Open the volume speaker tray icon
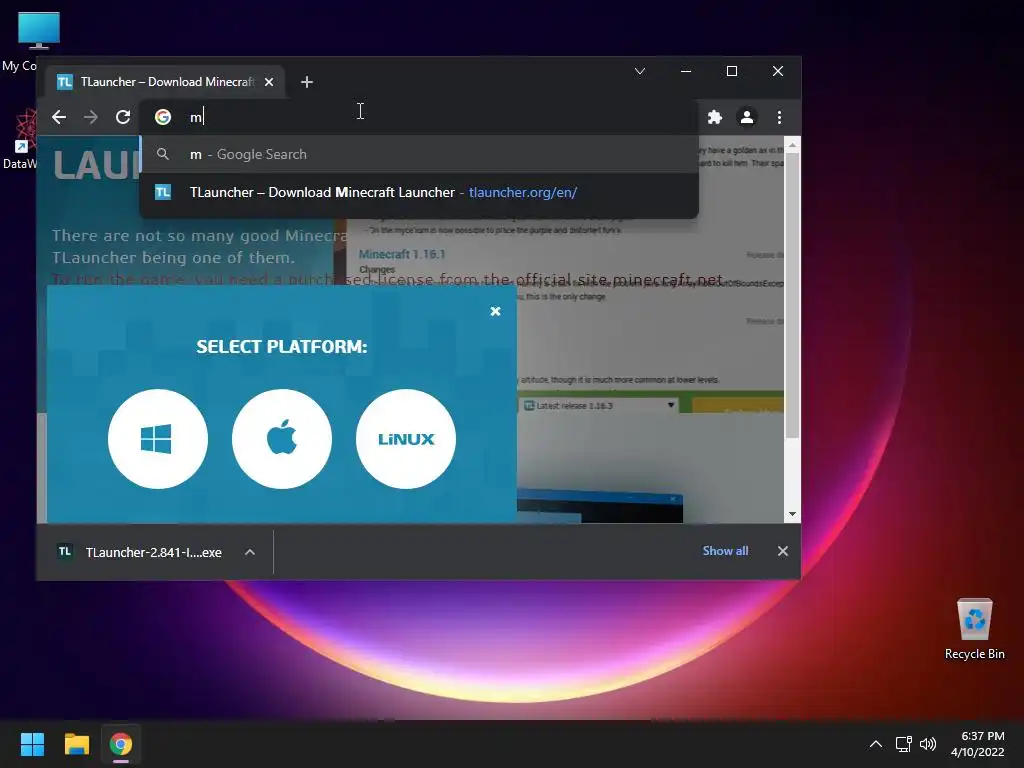This screenshot has height=768, width=1024. (927, 744)
